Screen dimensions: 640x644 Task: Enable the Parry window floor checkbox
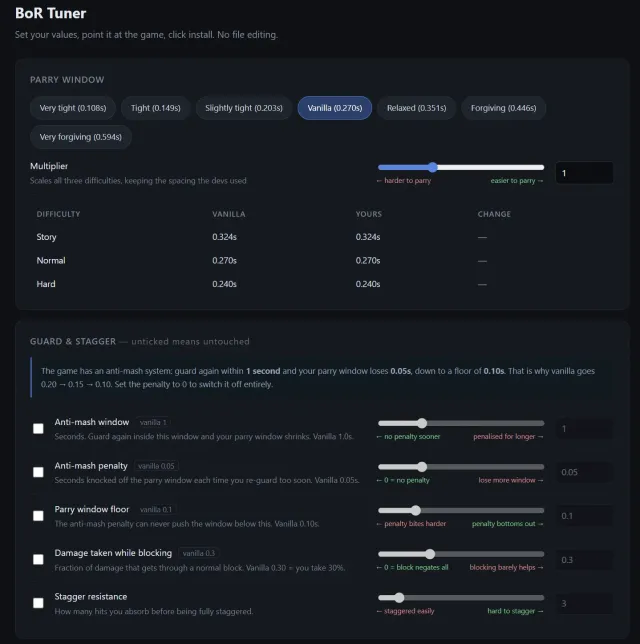coord(38,516)
